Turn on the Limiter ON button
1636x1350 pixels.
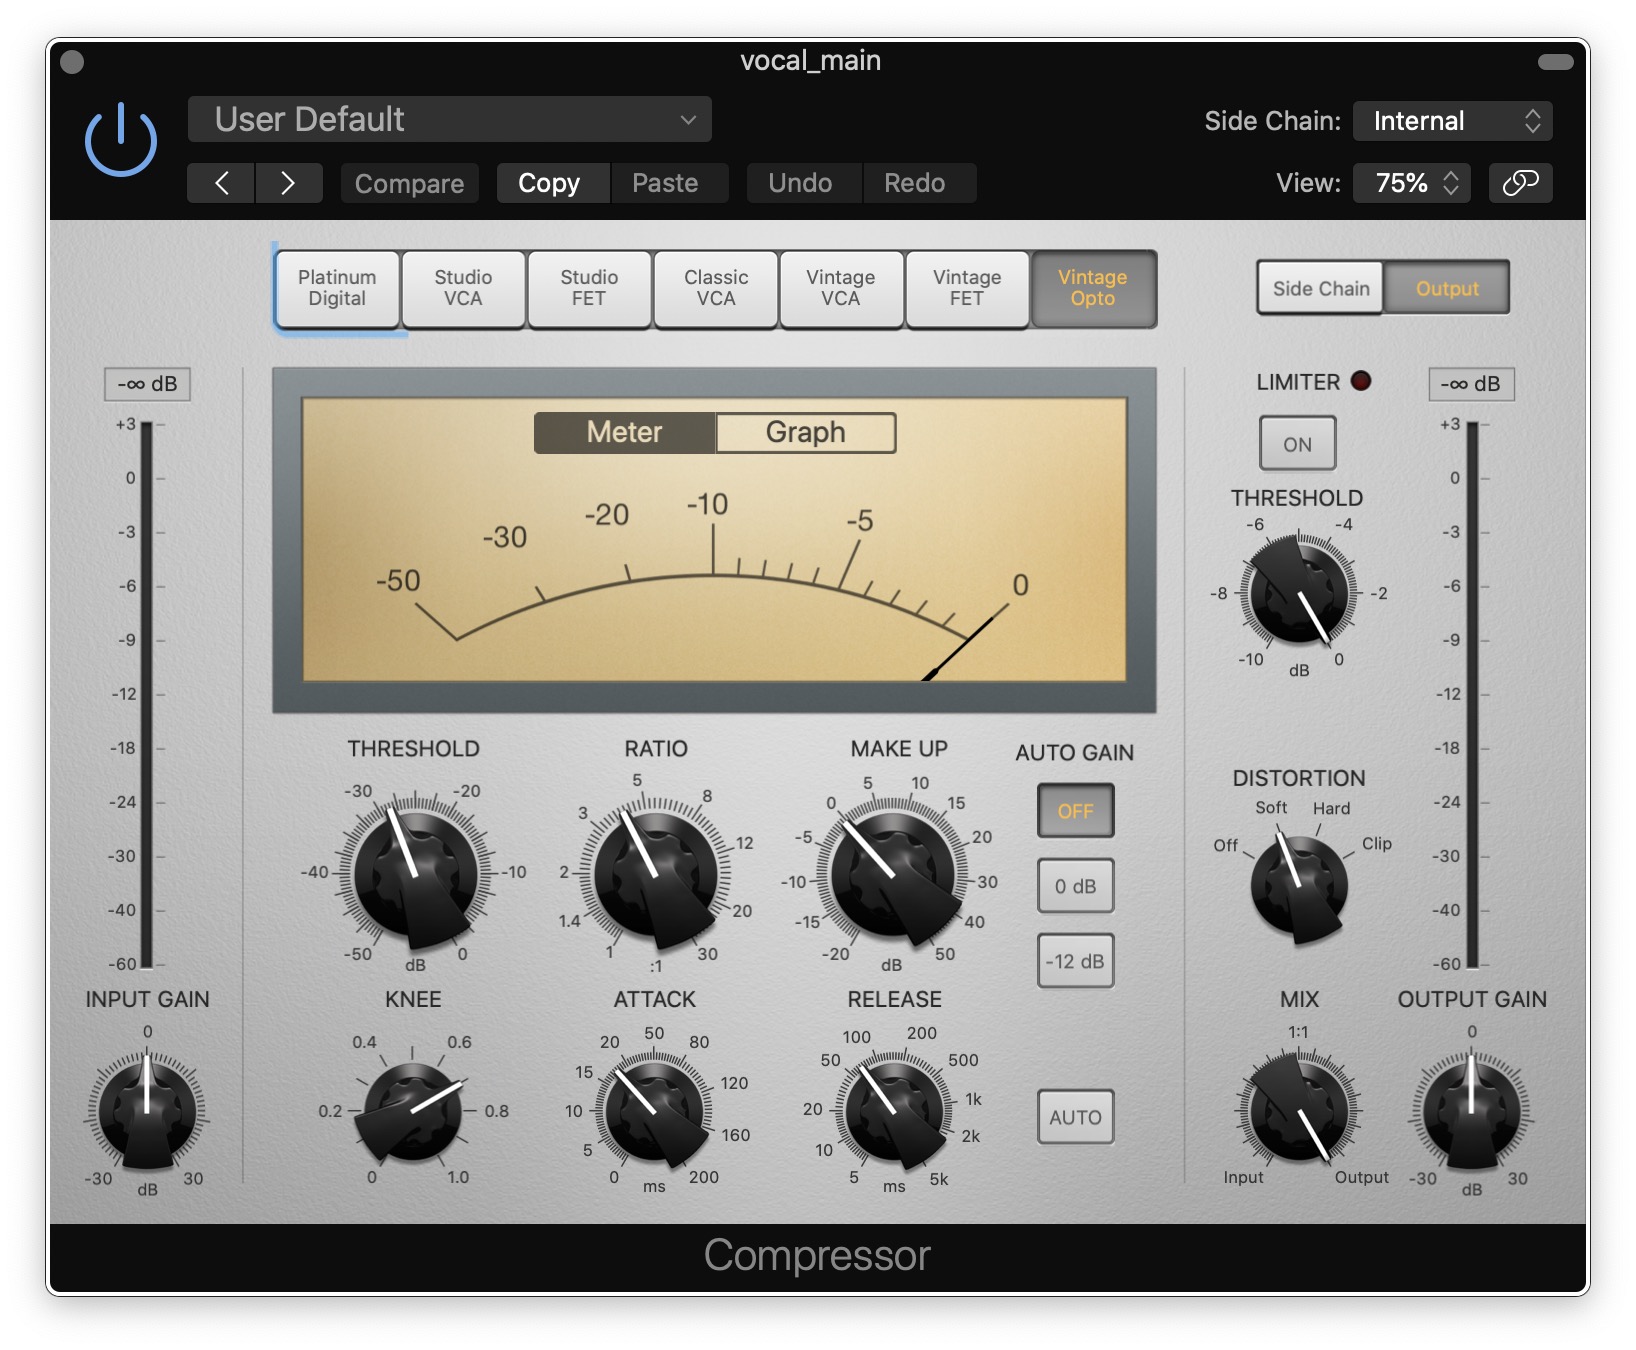coord(1297,444)
